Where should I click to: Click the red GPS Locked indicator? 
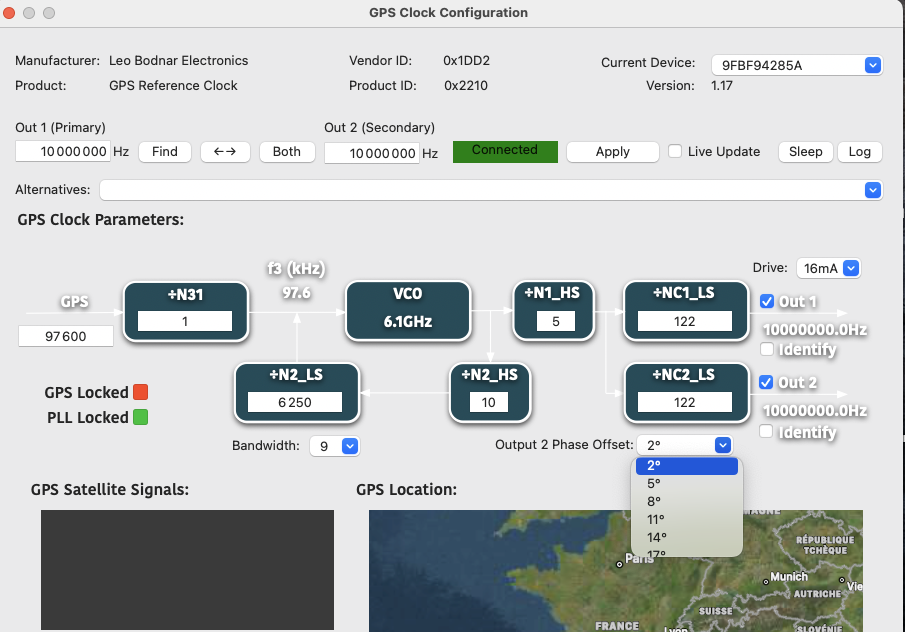click(x=141, y=392)
